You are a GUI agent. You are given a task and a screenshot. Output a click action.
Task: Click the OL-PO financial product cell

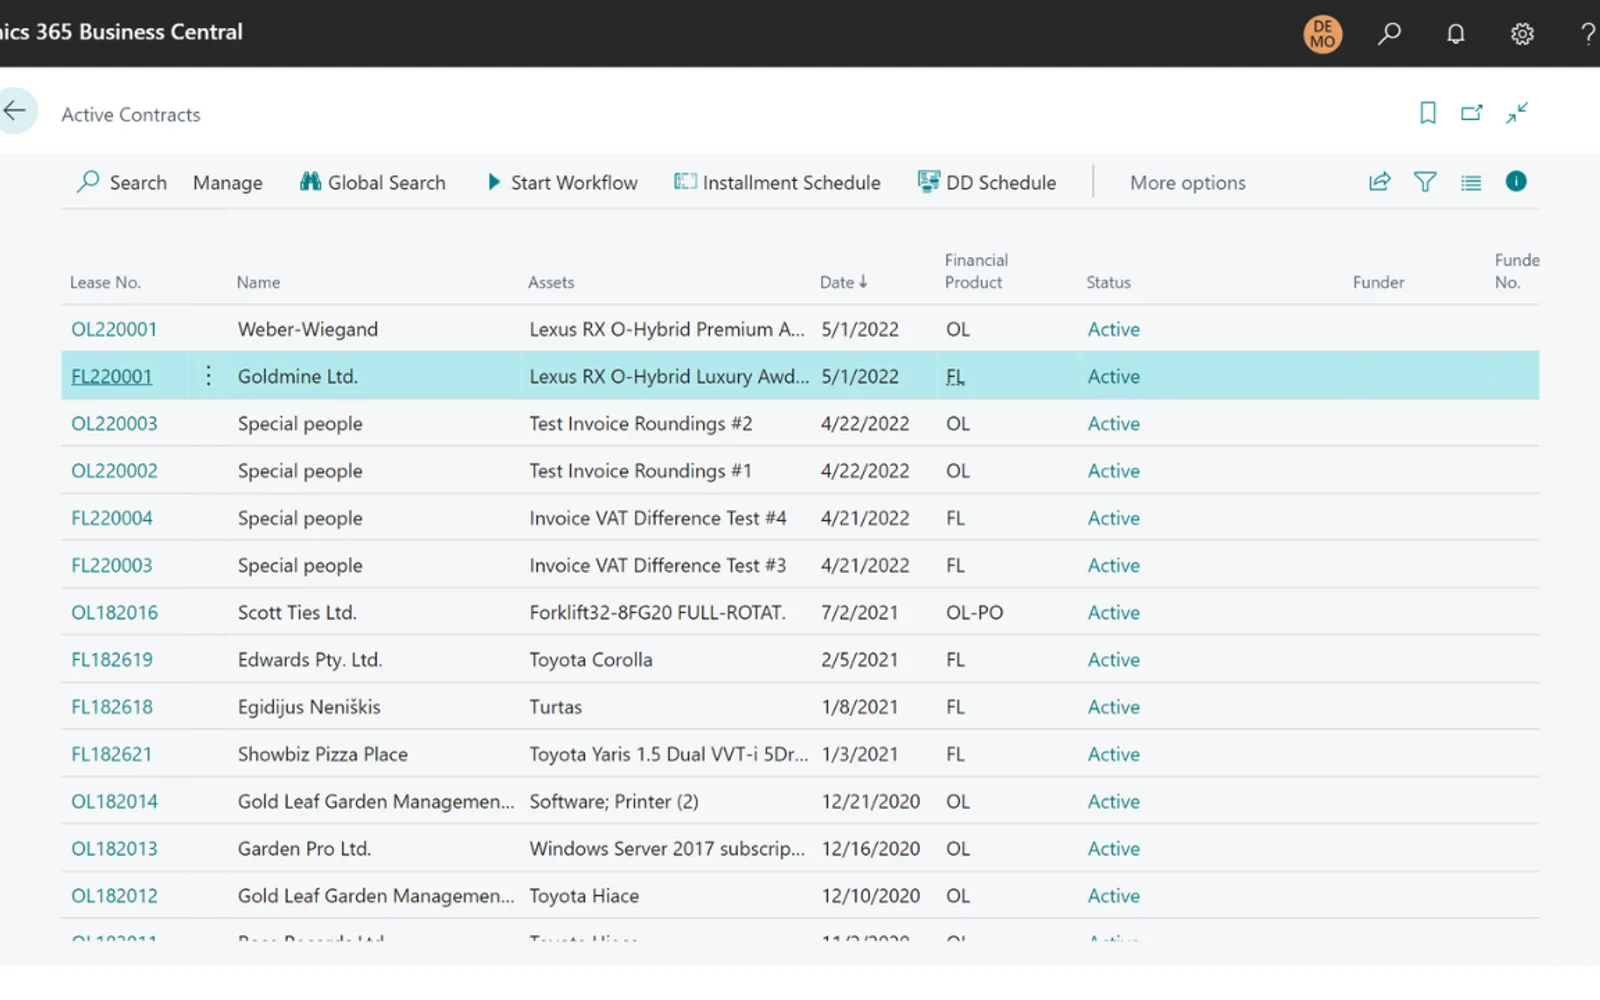[x=974, y=612]
